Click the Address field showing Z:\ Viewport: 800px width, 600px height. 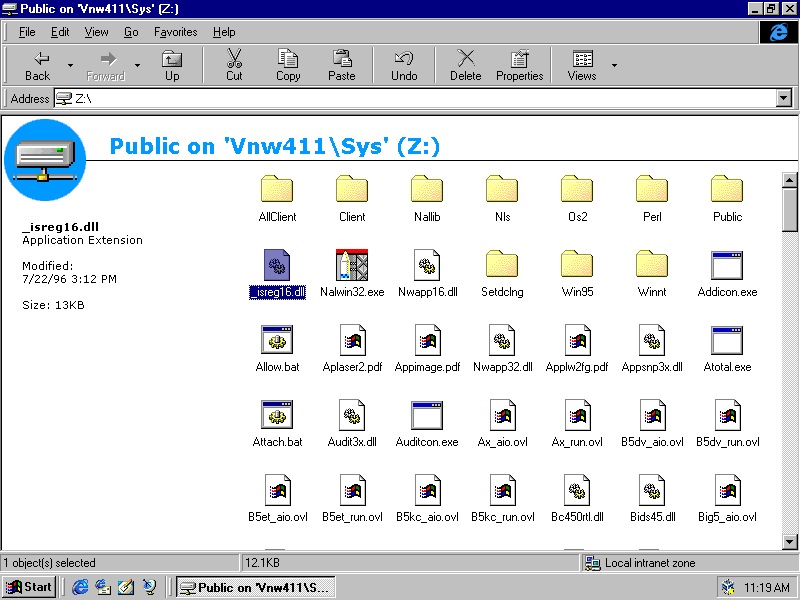415,98
